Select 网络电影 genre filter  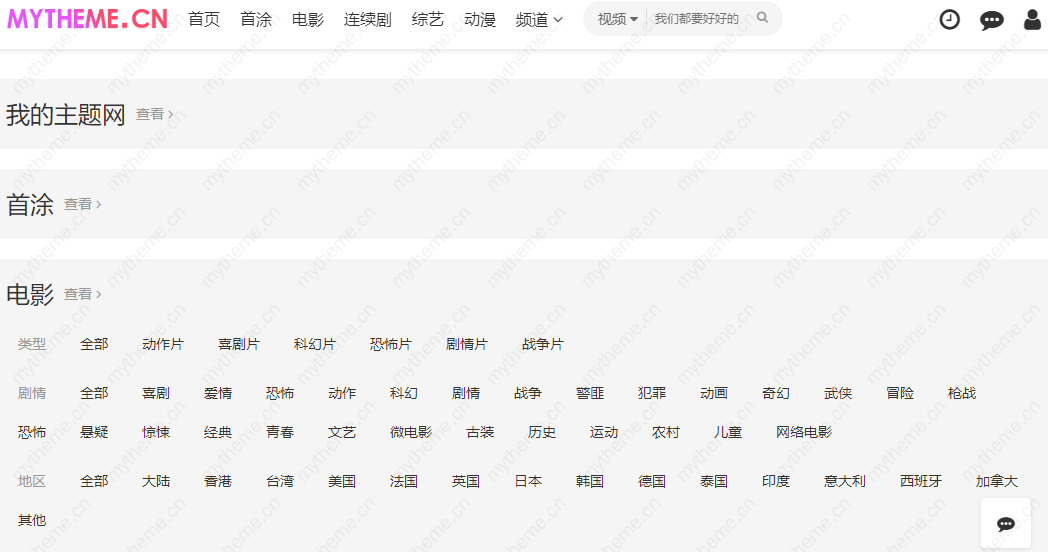(804, 433)
